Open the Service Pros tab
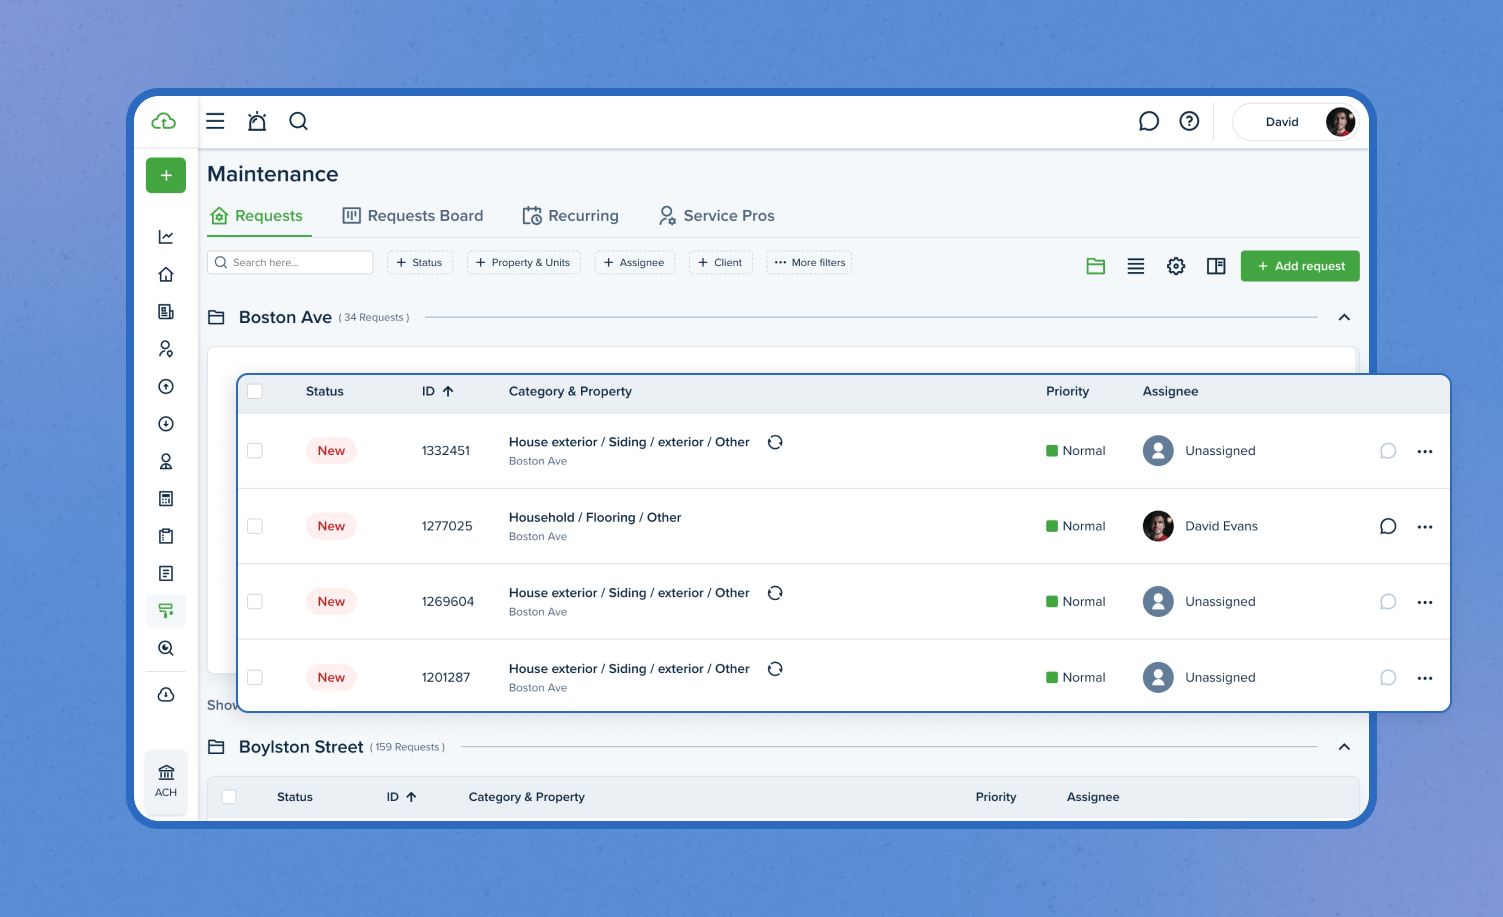Viewport: 1503px width, 917px height. (x=716, y=216)
